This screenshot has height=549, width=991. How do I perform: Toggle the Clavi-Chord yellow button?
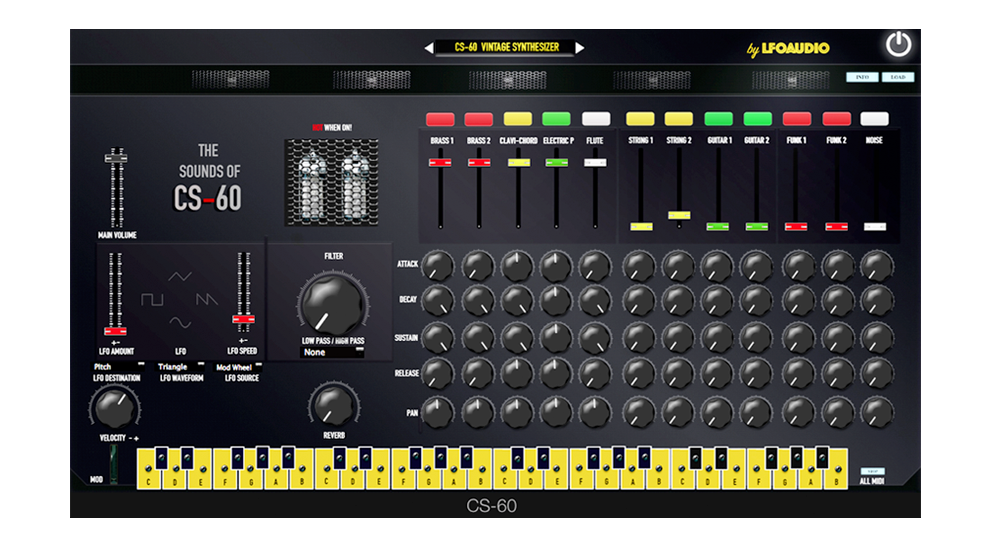(518, 119)
